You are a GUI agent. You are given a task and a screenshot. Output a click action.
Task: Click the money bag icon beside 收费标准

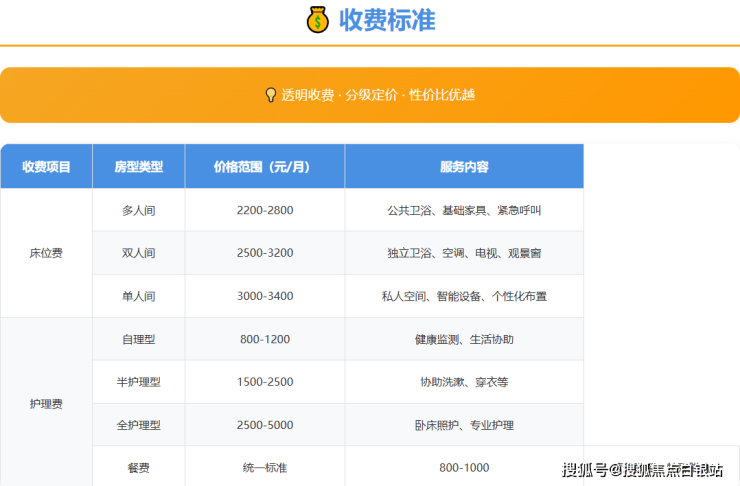click(317, 19)
